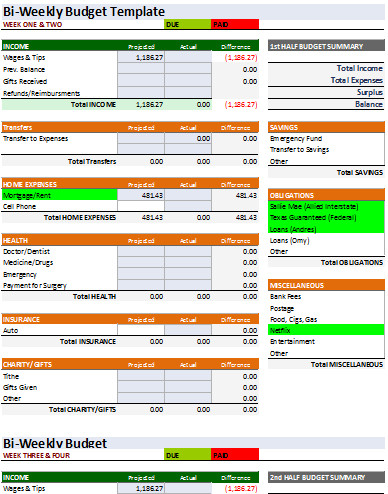Screen dimensions: 388x494
Task: Click the WEEK ONE & TWO label
Action: coord(32,24)
